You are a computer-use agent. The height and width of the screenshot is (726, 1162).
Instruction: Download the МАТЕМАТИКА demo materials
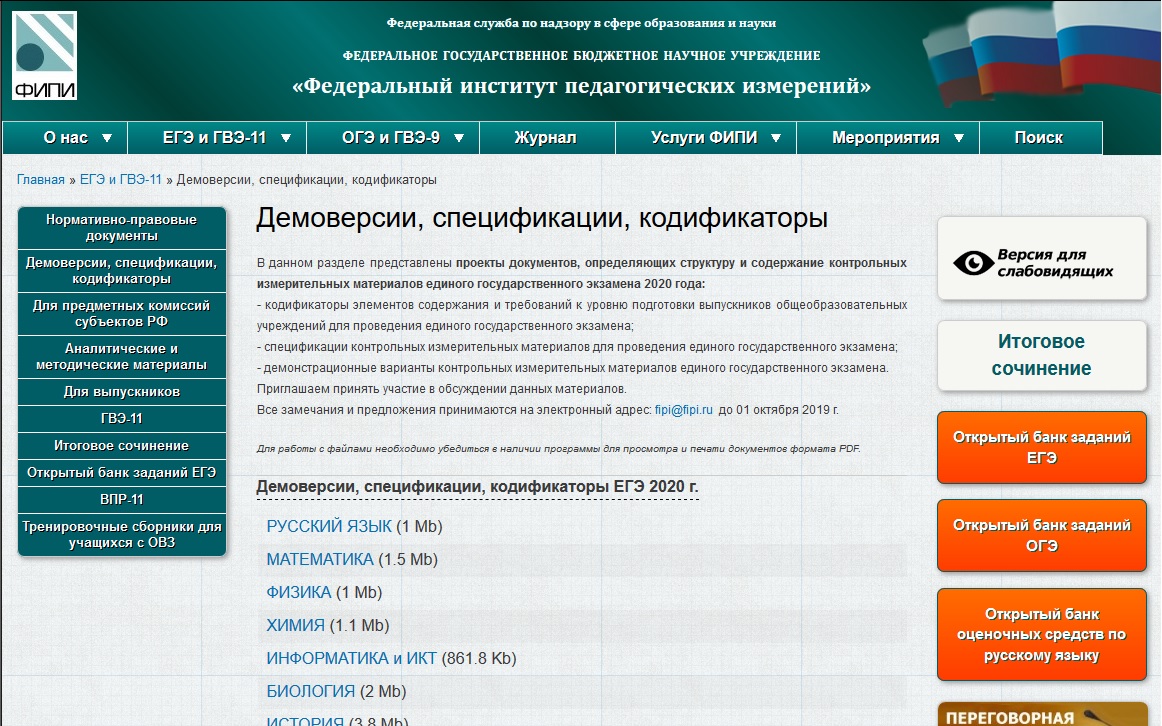click(320, 560)
